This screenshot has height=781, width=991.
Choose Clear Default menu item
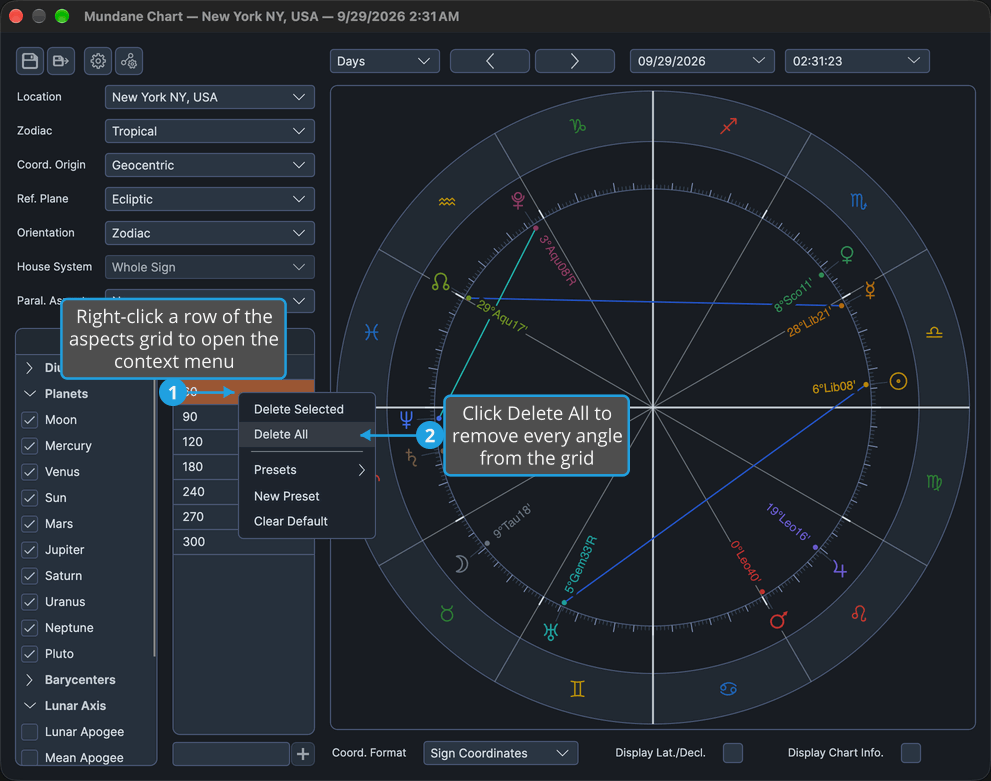307,521
